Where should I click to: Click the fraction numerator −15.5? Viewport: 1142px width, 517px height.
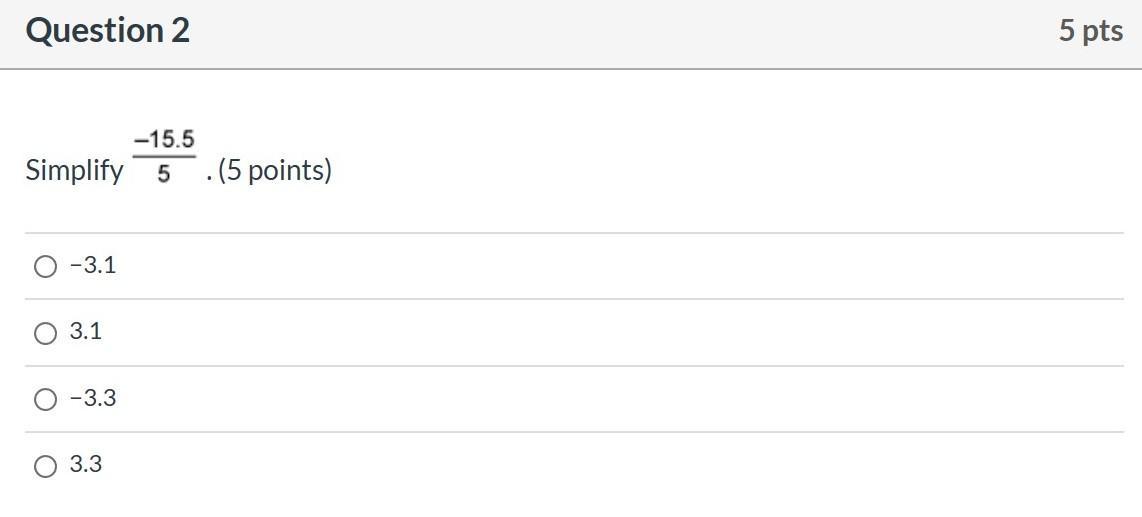click(x=164, y=139)
